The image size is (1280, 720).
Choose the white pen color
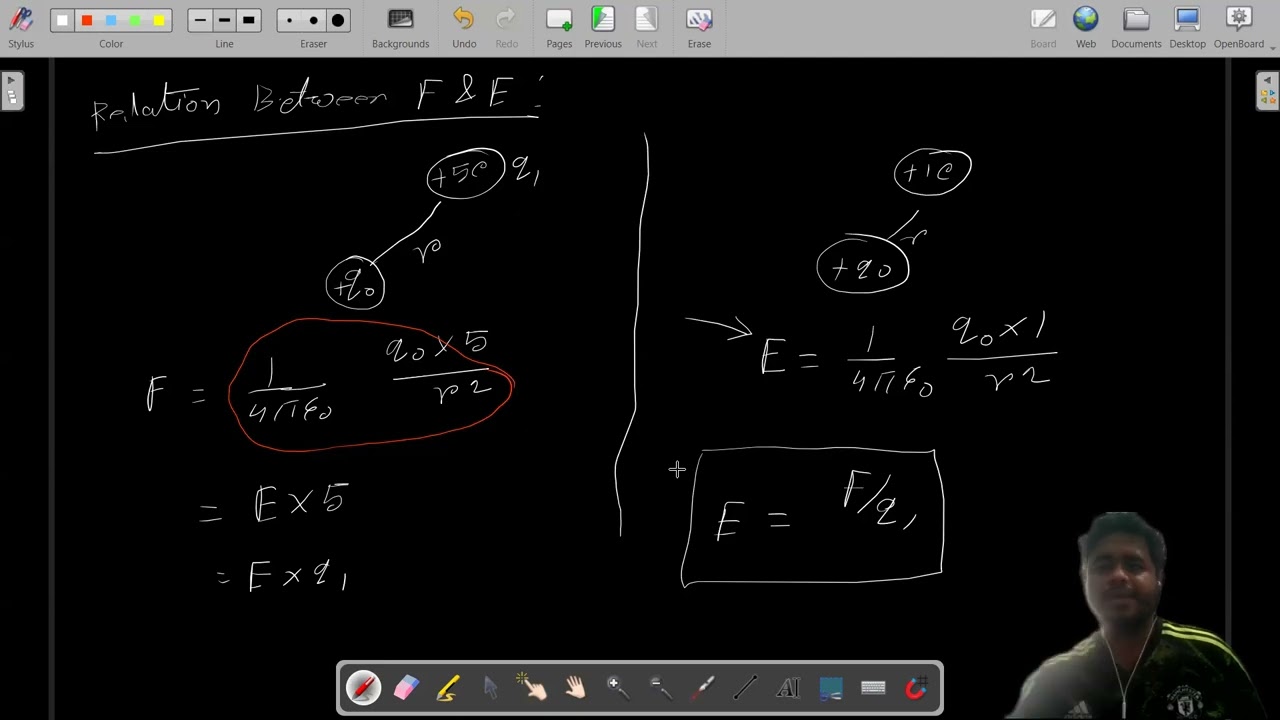click(x=63, y=20)
